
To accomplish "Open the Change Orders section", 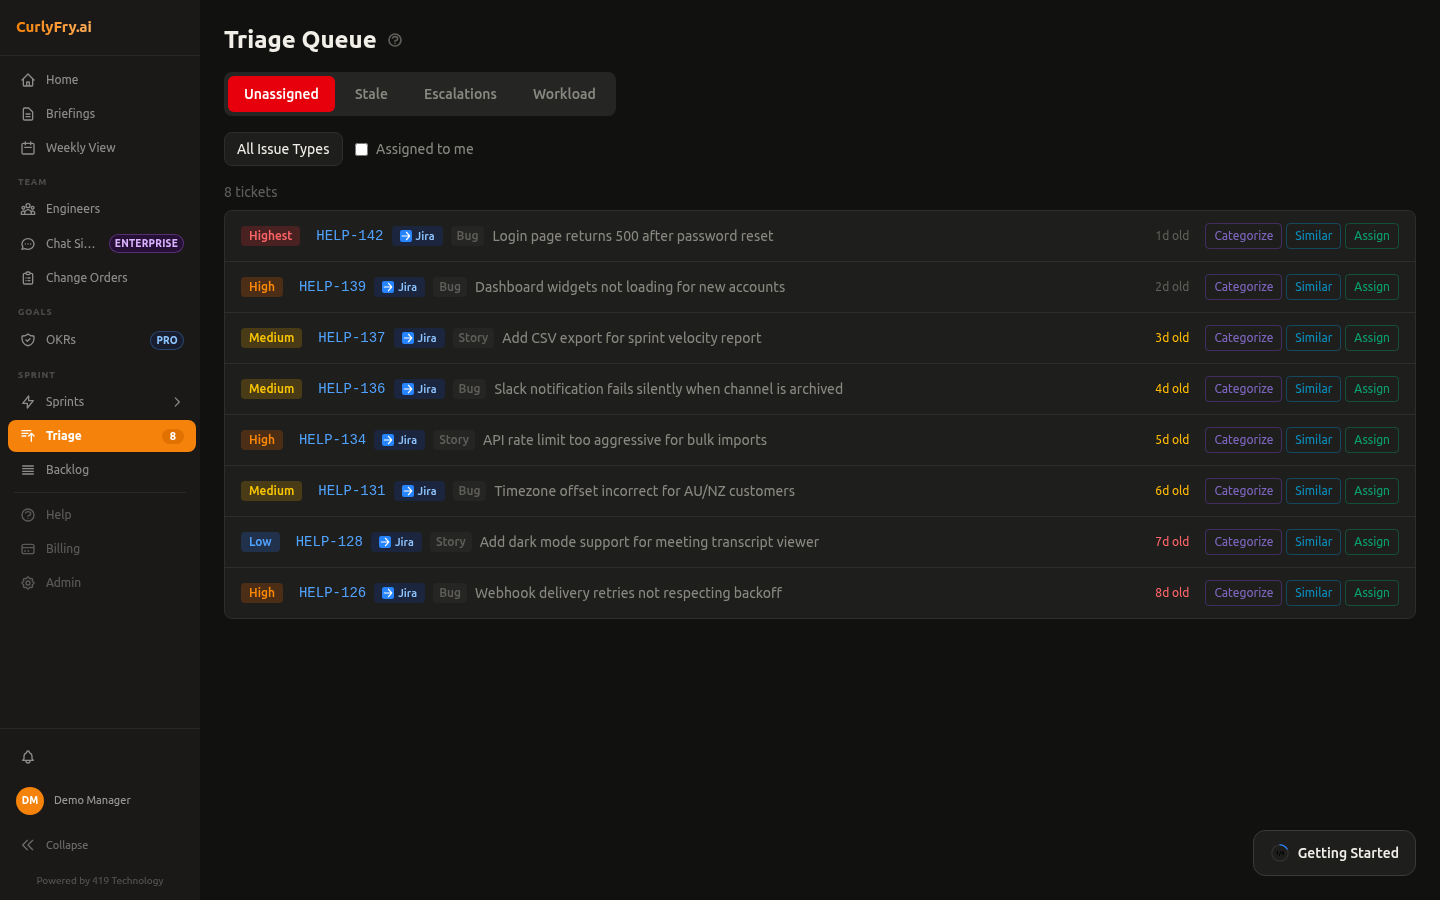I will click(x=85, y=277).
